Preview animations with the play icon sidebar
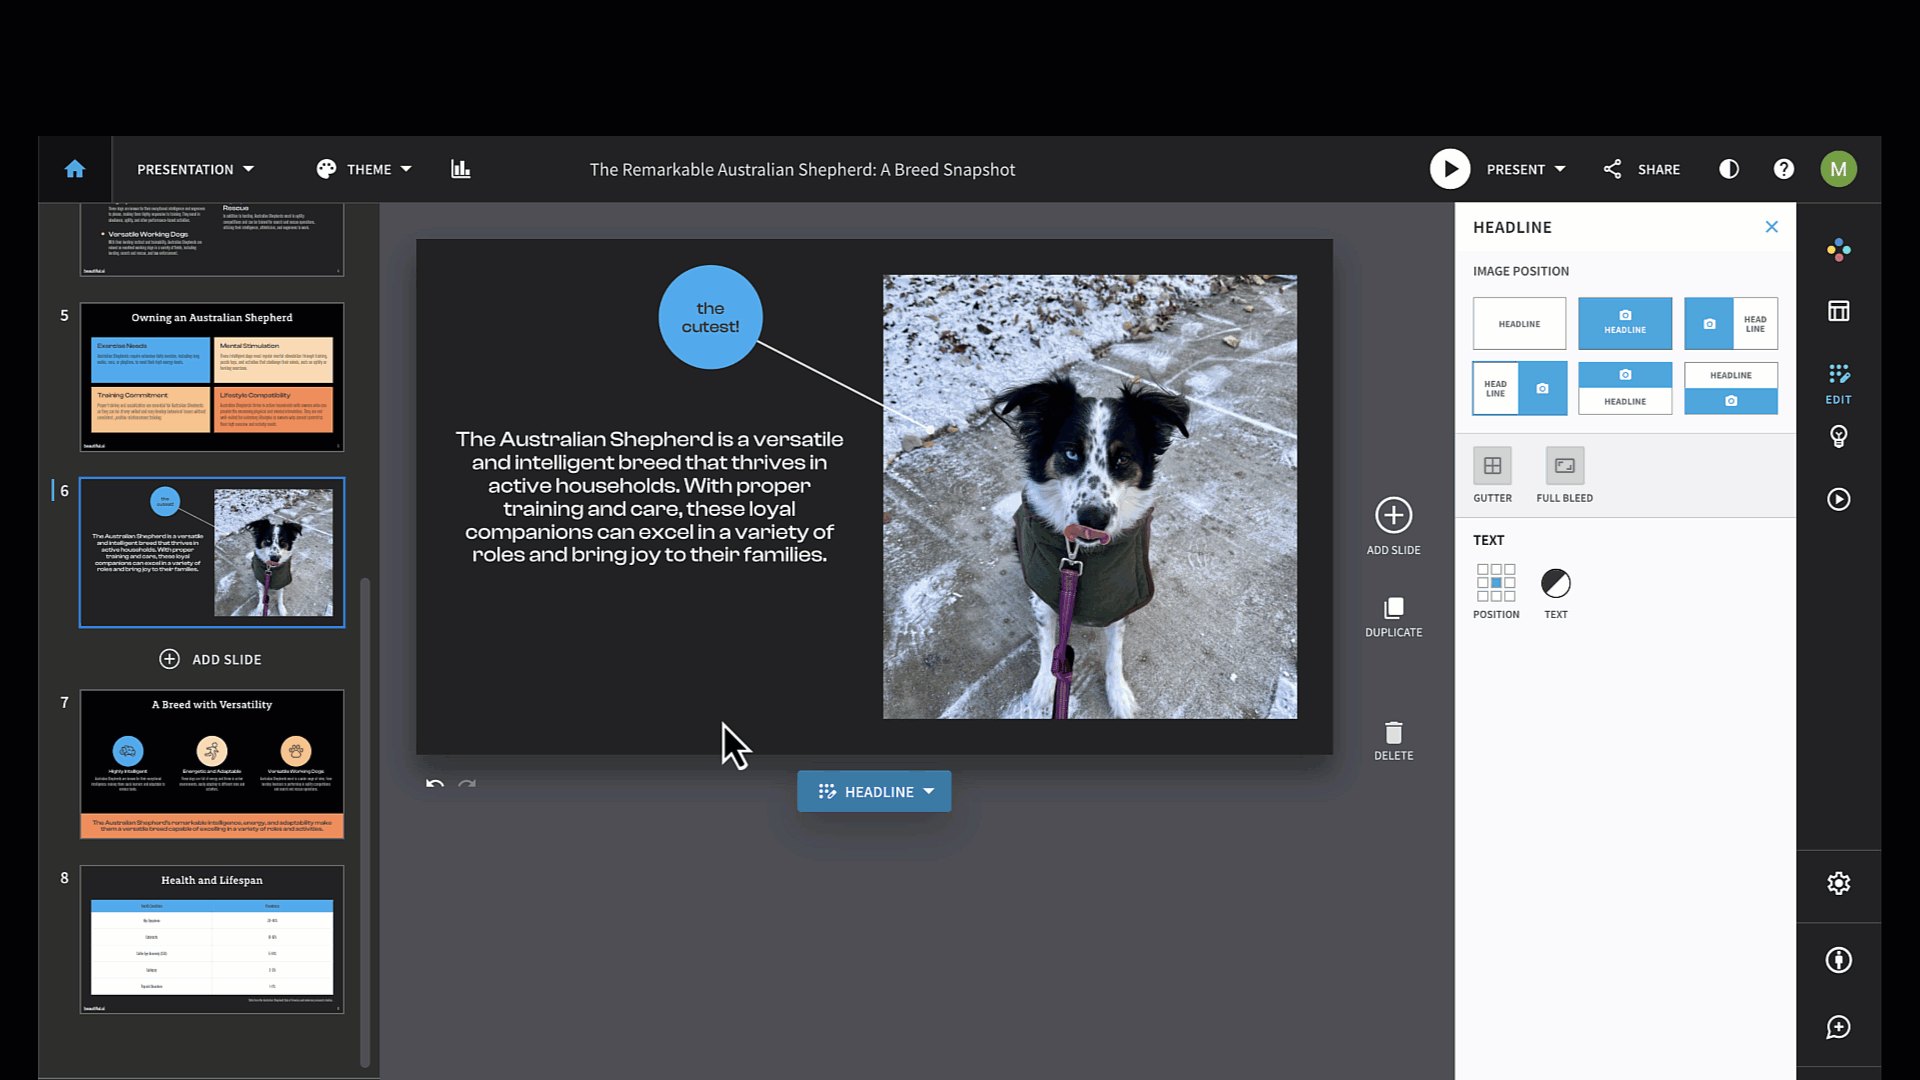 coord(1839,499)
